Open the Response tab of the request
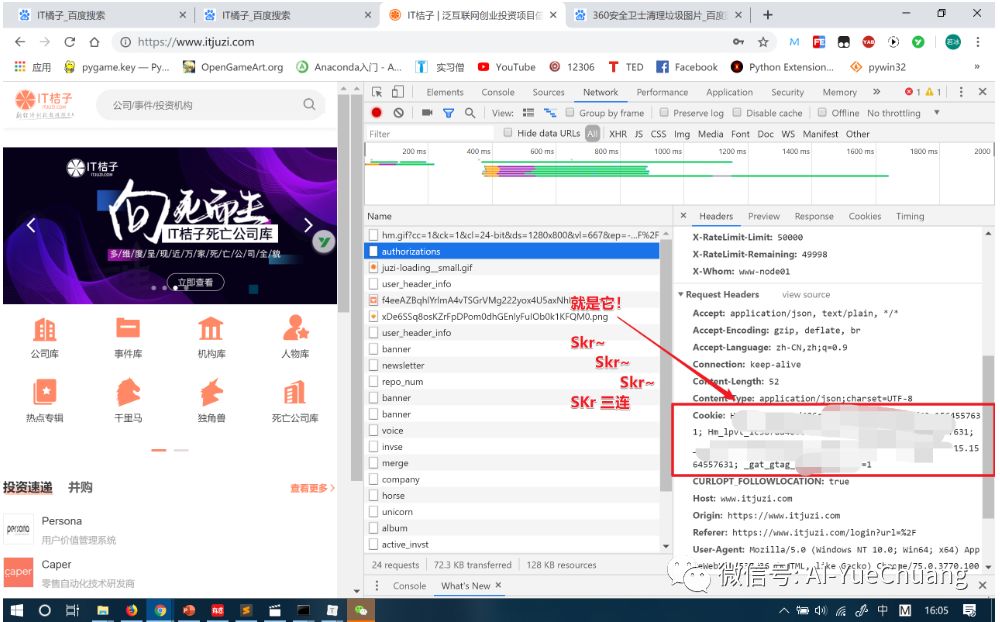This screenshot has height=622, width=1000. coord(814,216)
